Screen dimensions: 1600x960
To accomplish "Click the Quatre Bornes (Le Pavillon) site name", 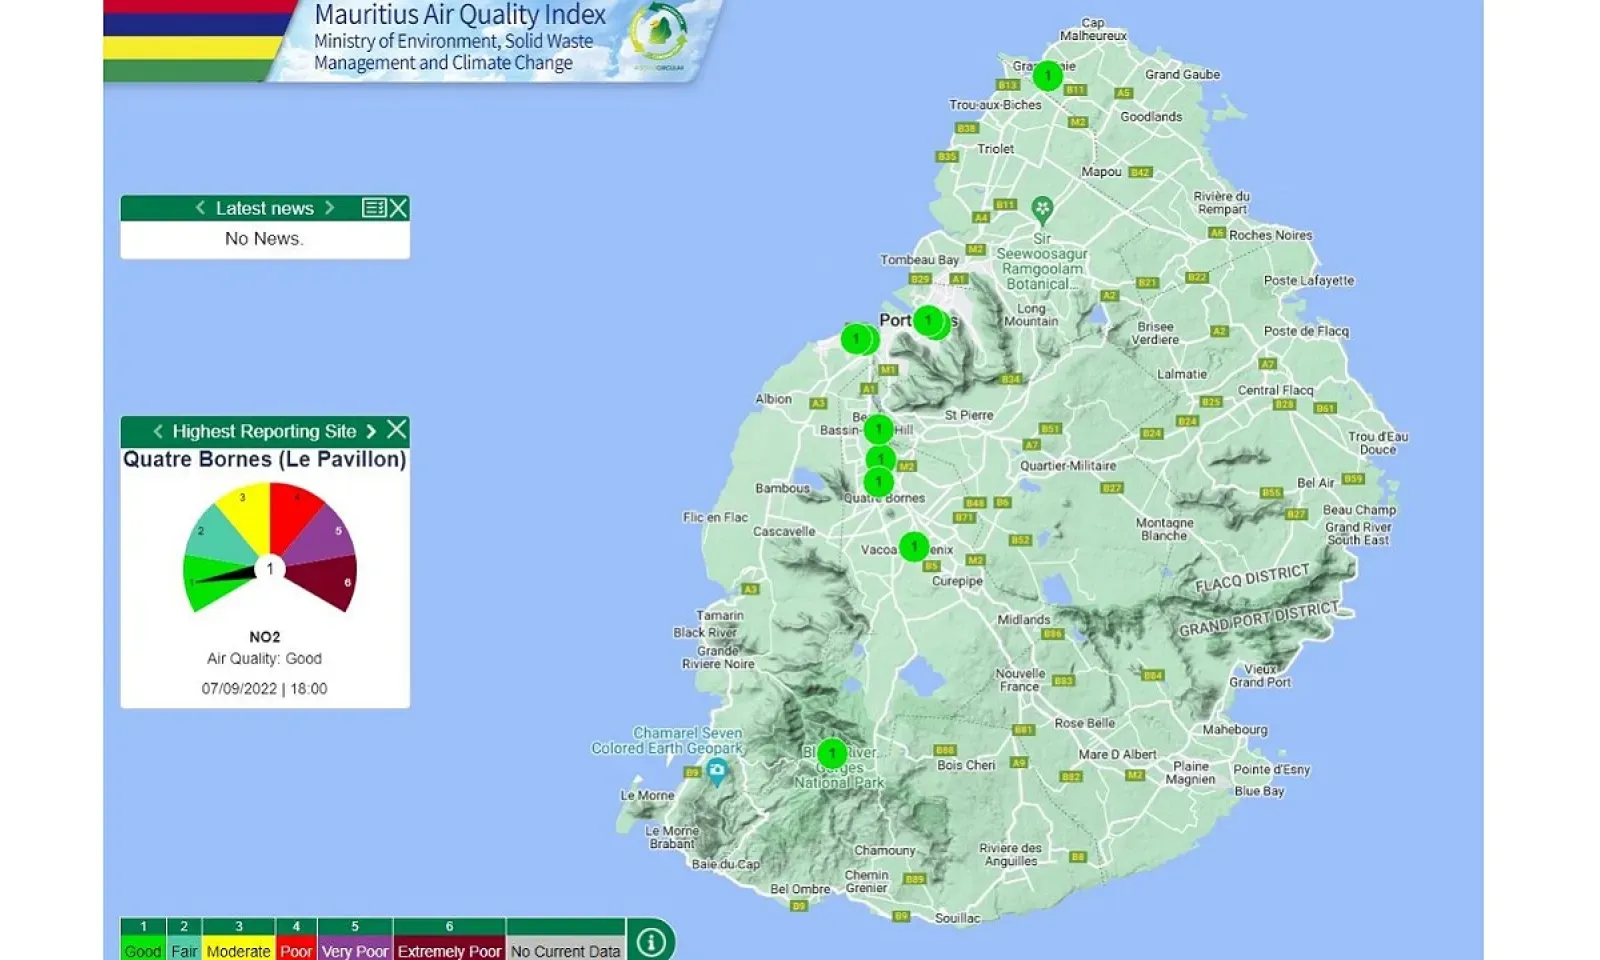I will 264,459.
